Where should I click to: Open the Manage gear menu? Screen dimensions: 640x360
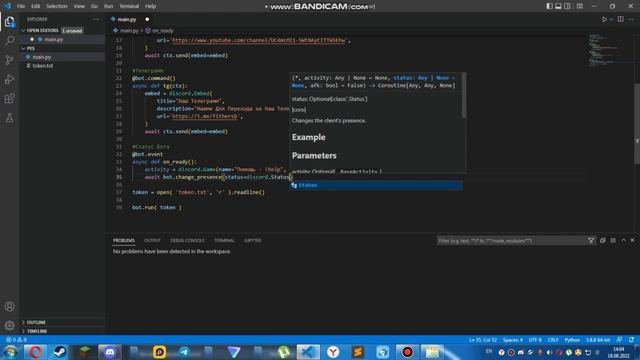pos(9,325)
